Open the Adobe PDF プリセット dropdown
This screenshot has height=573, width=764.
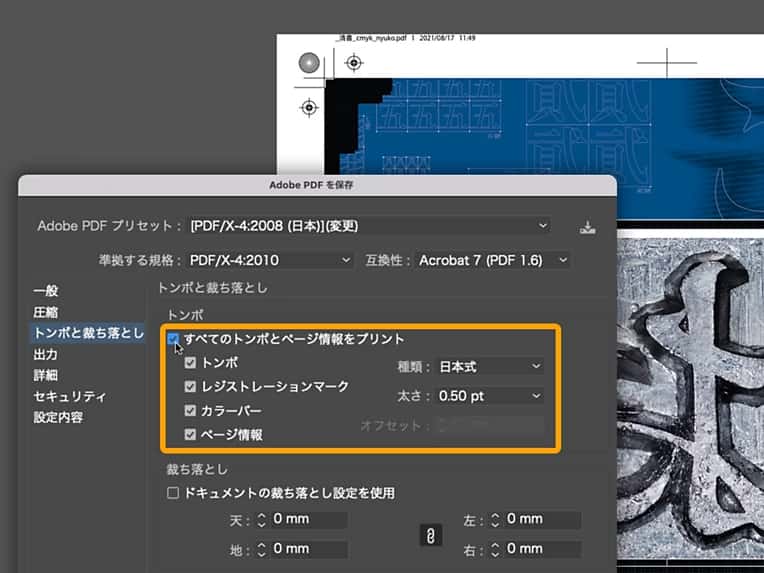point(370,226)
